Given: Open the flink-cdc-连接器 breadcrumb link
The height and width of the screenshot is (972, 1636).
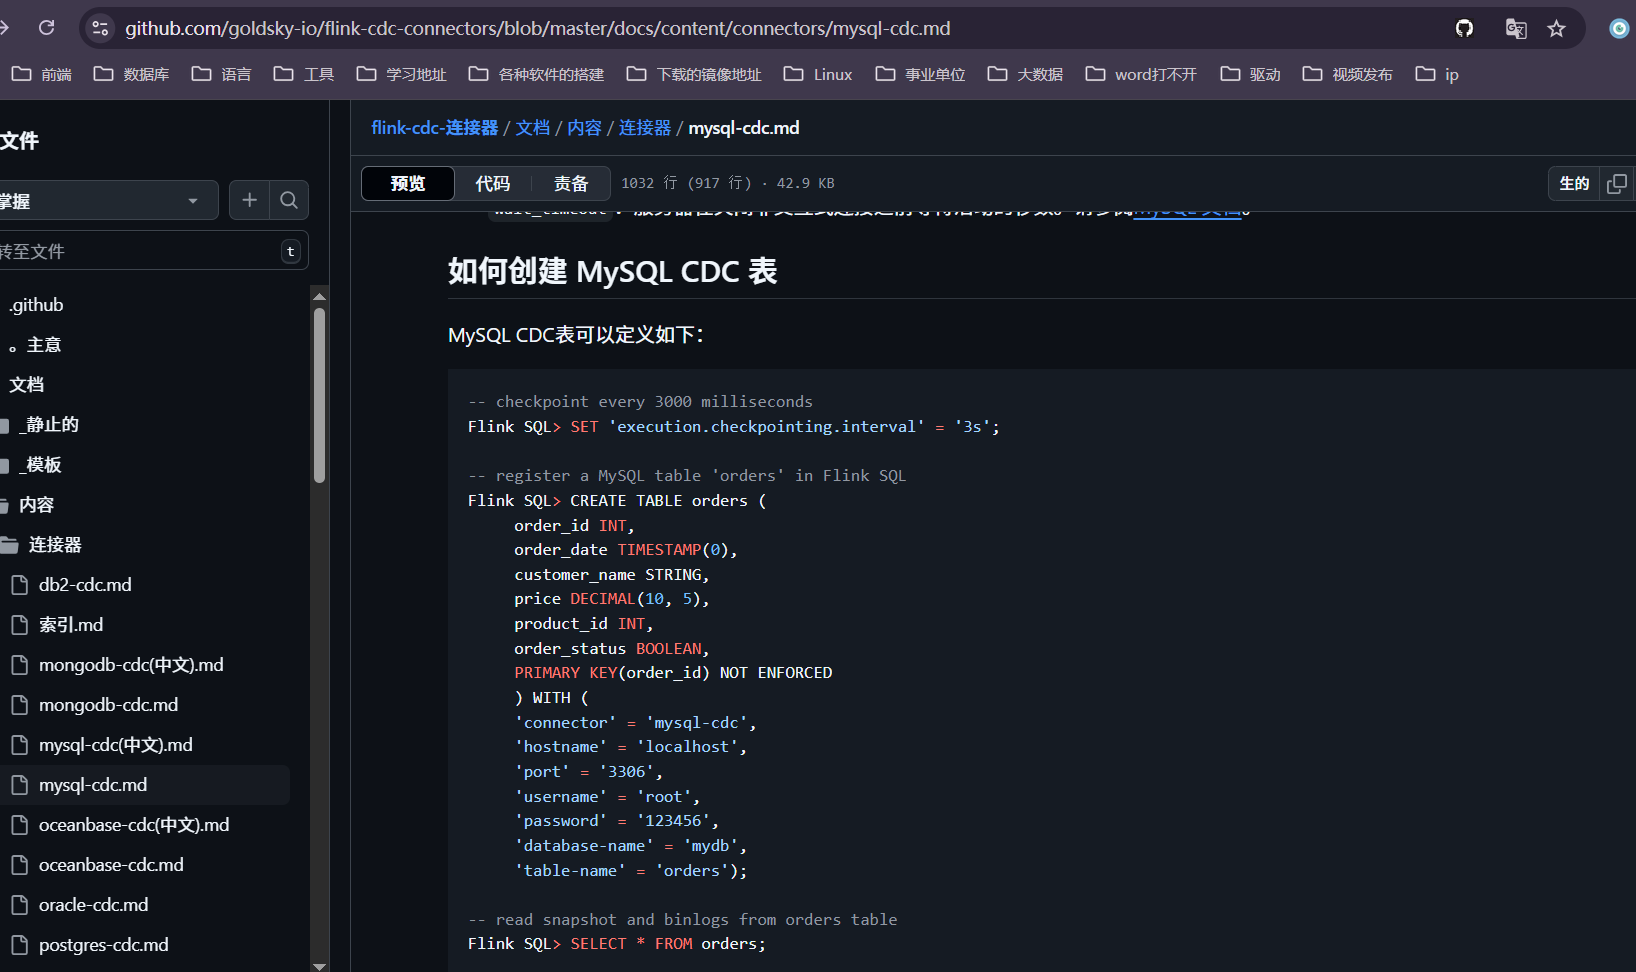Looking at the screenshot, I should [x=434, y=127].
